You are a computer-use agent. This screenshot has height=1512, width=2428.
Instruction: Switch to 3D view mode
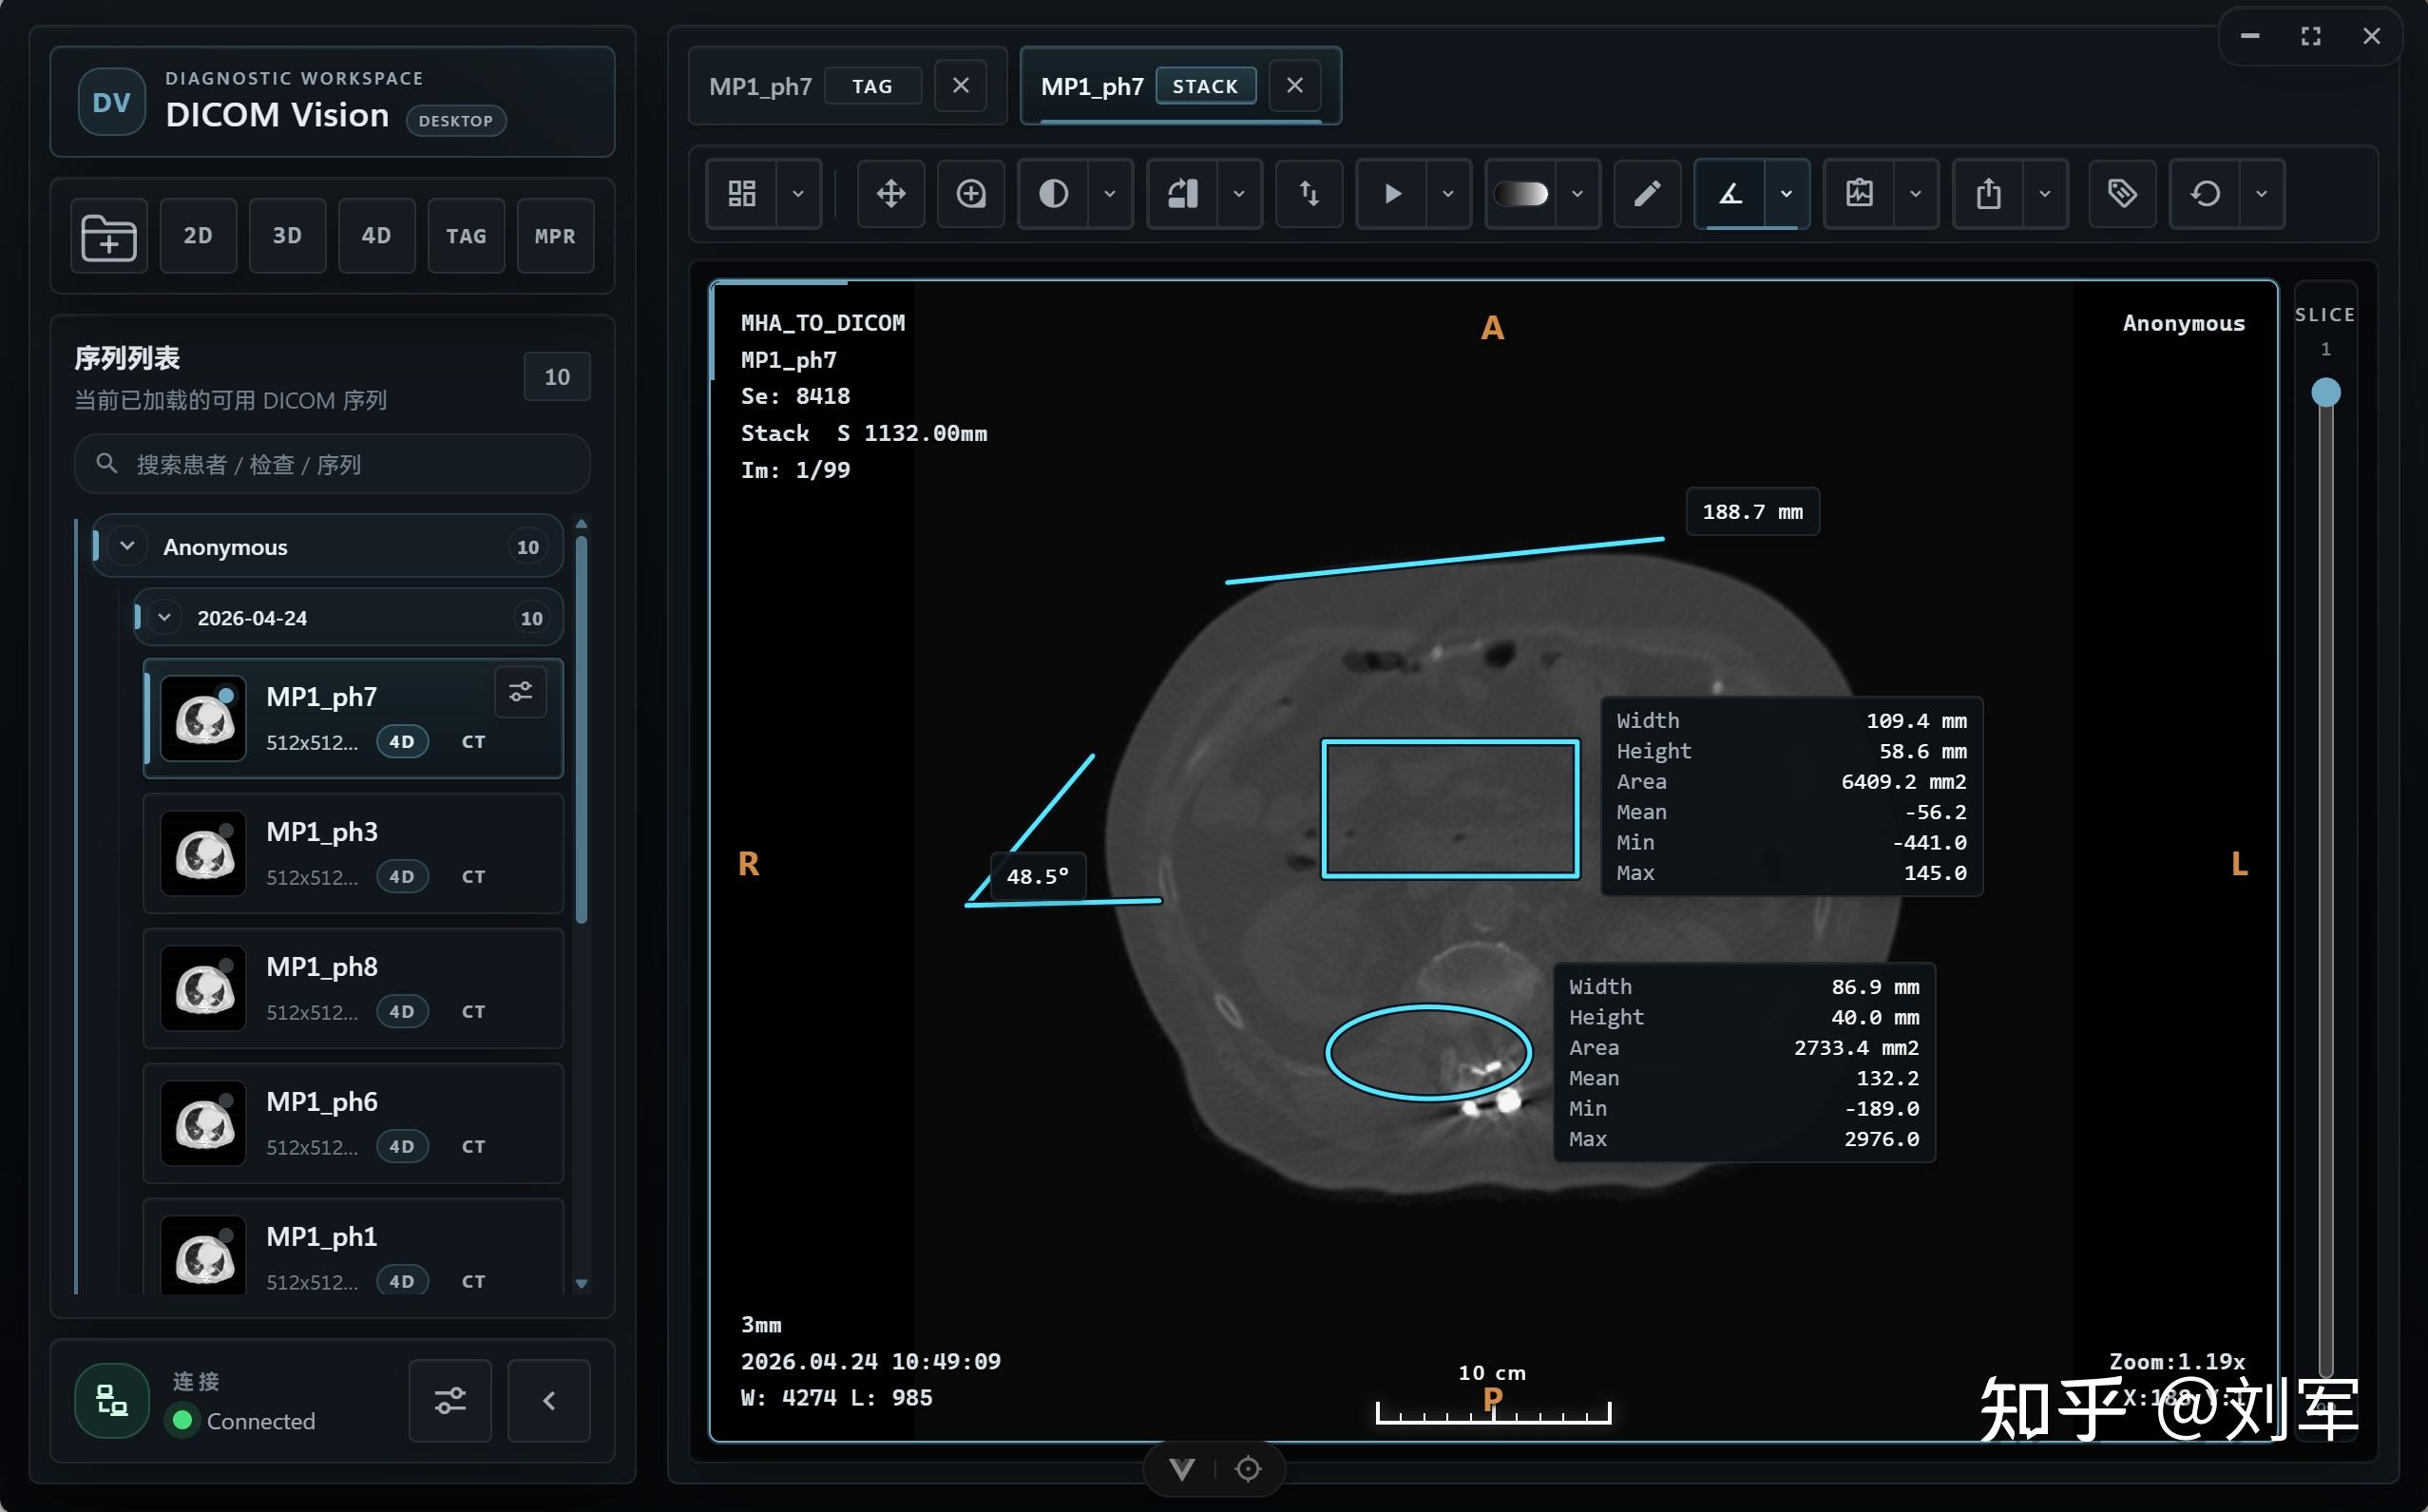point(287,236)
